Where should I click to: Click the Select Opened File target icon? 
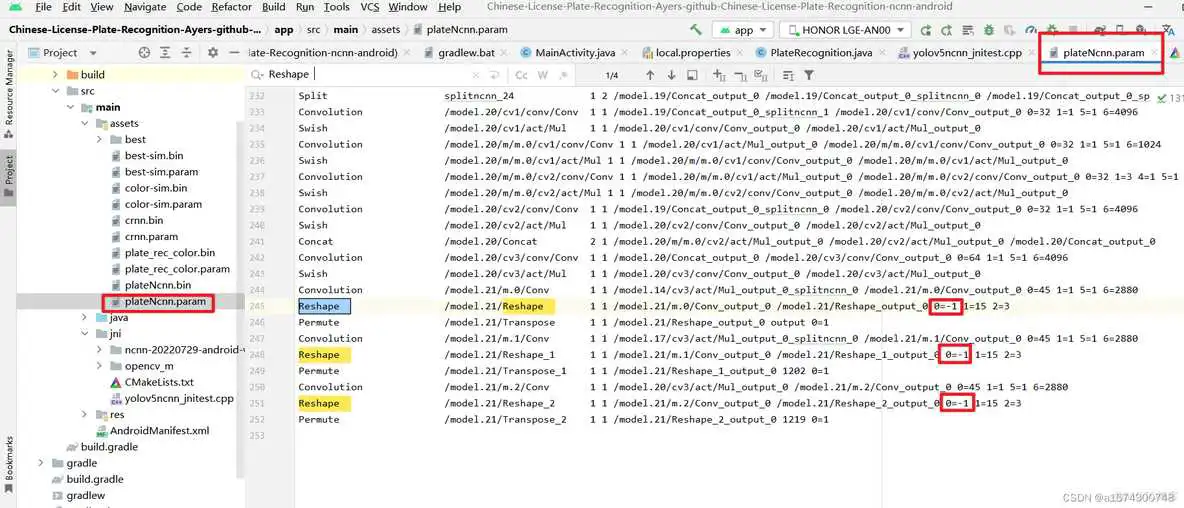(144, 53)
